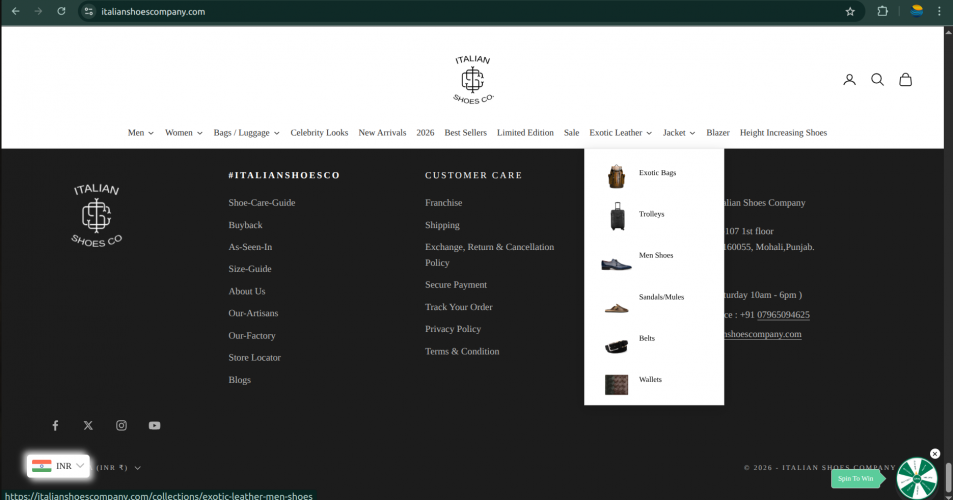Image resolution: width=953 pixels, height=500 pixels.
Task: Open the Track Your Order link
Action: tap(459, 307)
